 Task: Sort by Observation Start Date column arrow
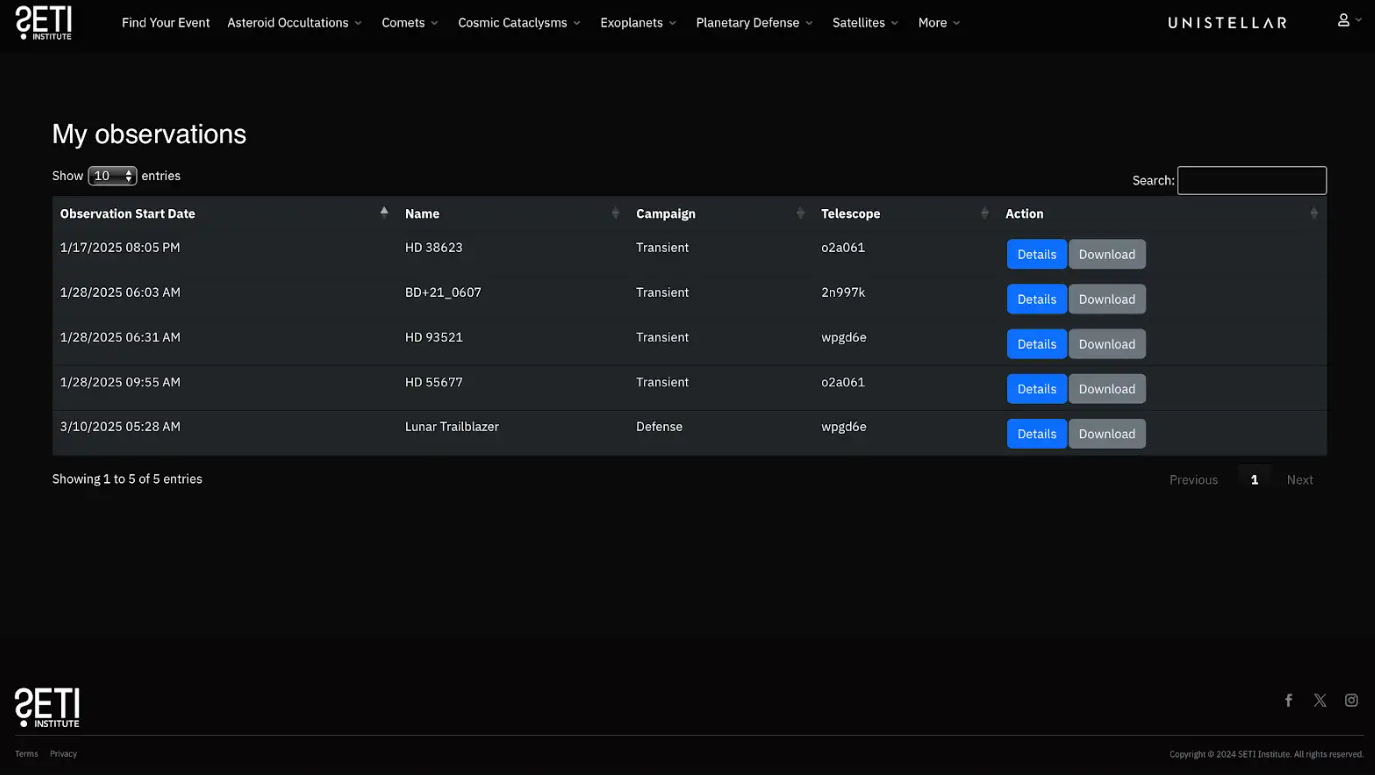tap(384, 213)
